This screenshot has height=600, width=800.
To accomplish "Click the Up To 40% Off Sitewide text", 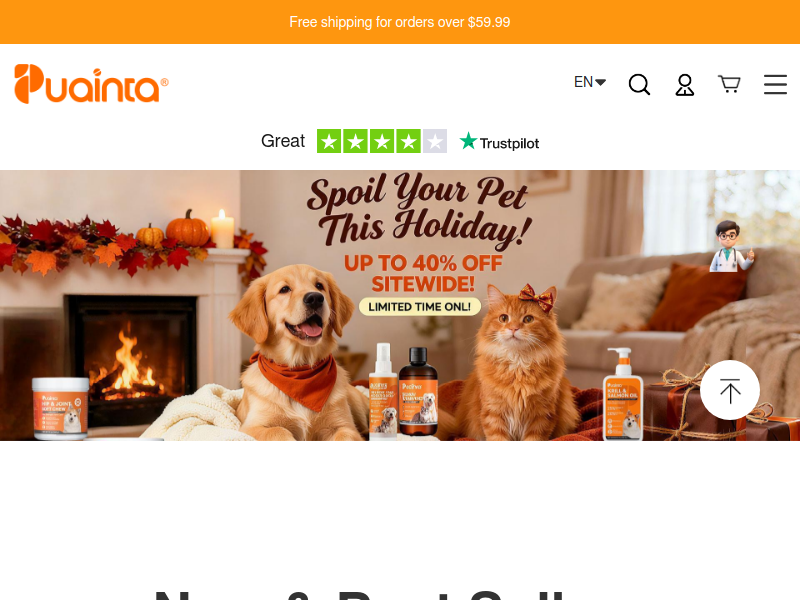I will pos(423,273).
